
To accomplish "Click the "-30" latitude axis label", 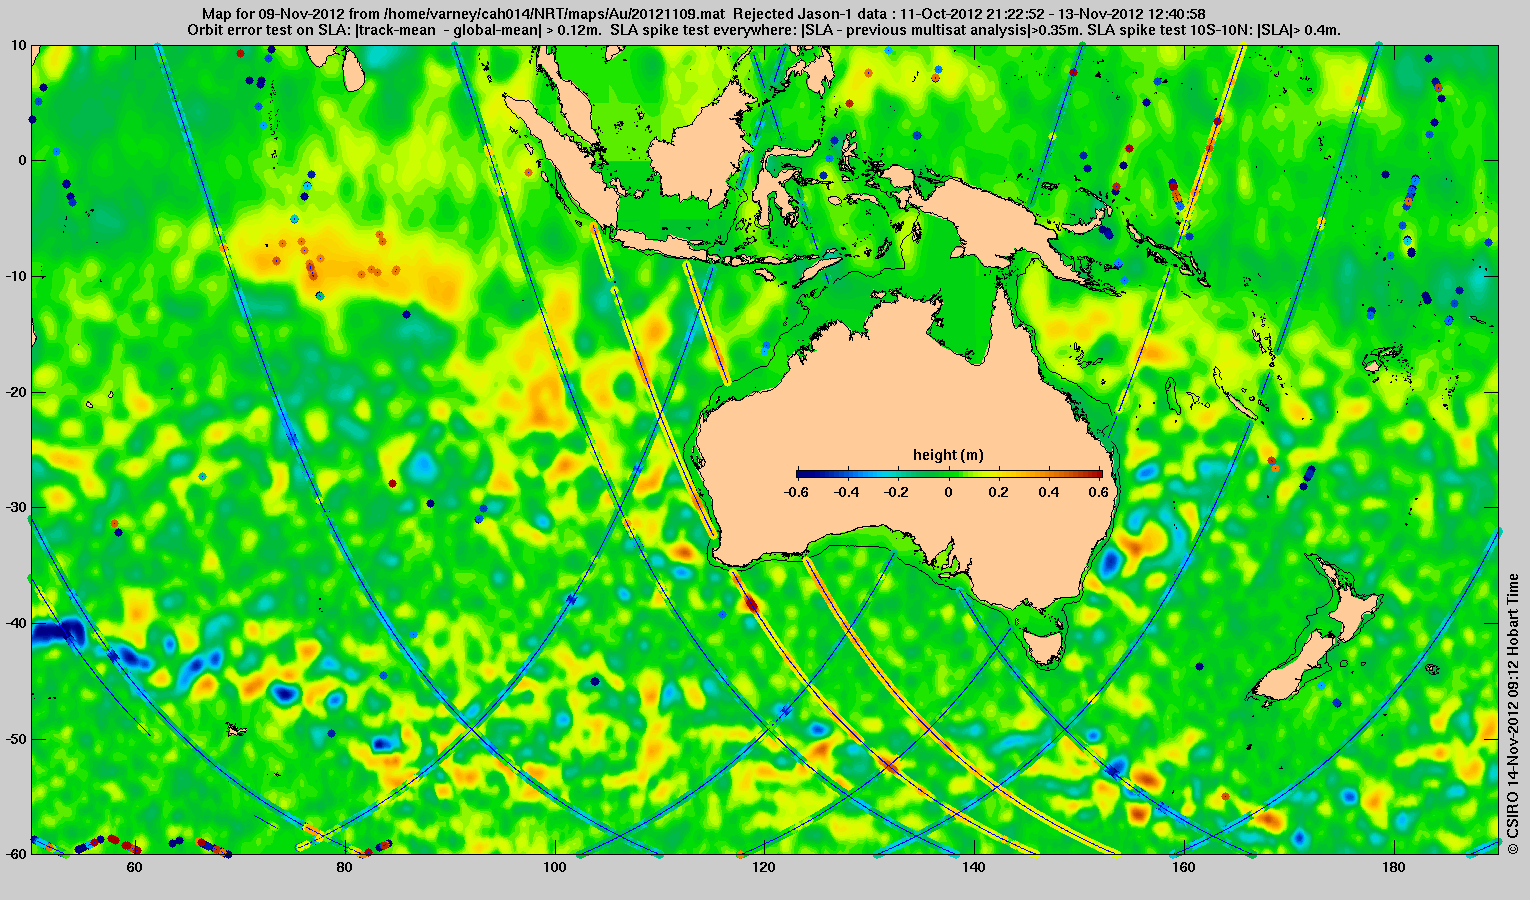I will coord(15,507).
